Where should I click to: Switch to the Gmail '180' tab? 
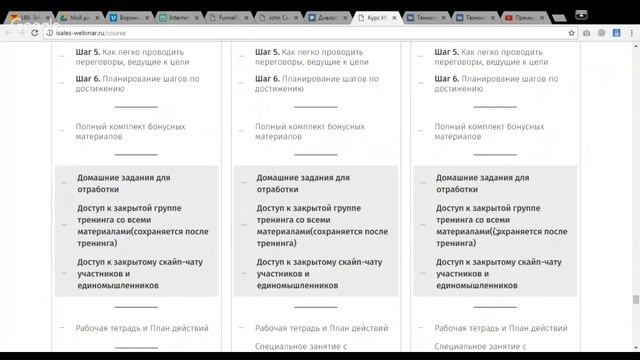coord(28,18)
